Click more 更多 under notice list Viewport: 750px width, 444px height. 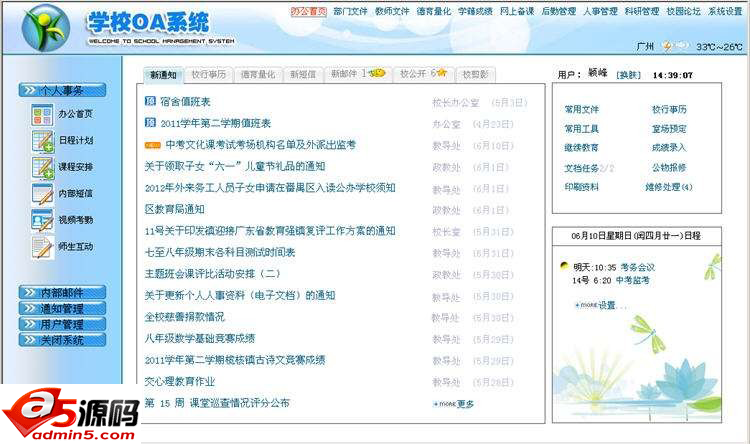pos(453,404)
